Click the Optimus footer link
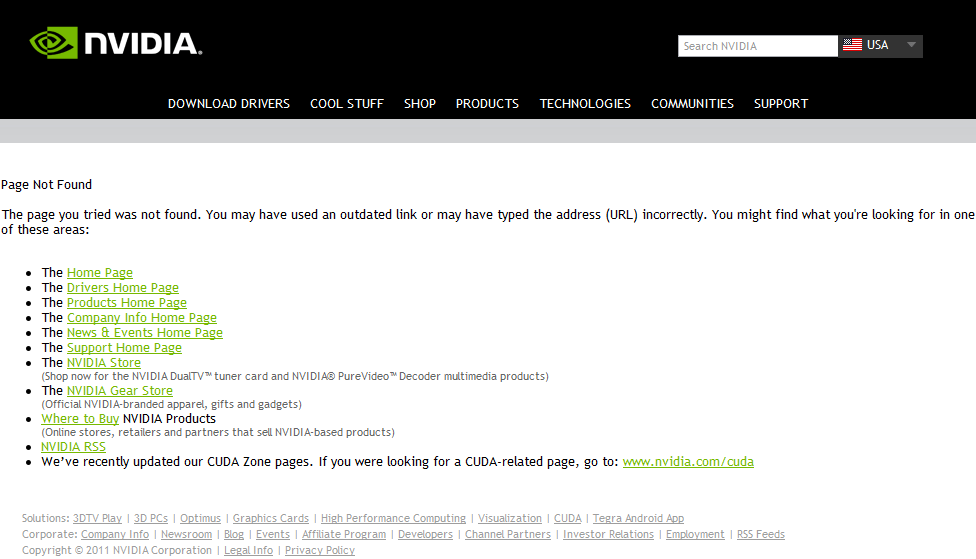This screenshot has width=976, height=559. tap(200, 518)
